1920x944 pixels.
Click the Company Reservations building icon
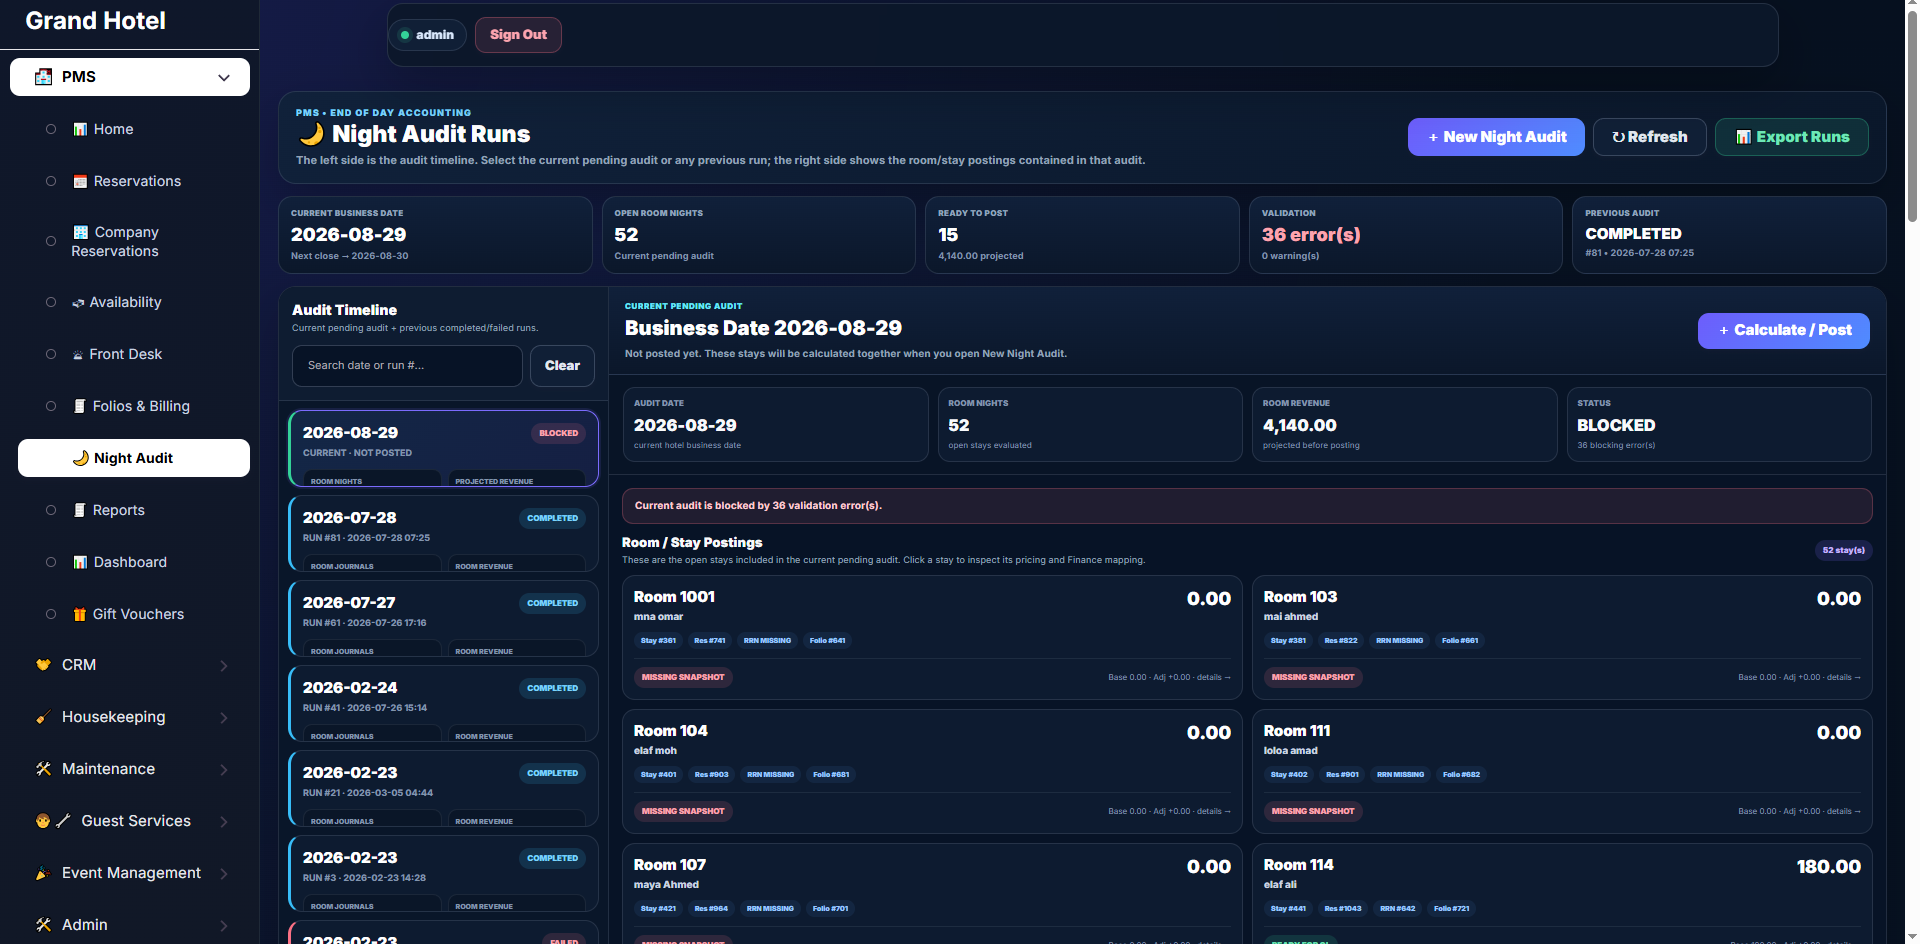click(81, 232)
